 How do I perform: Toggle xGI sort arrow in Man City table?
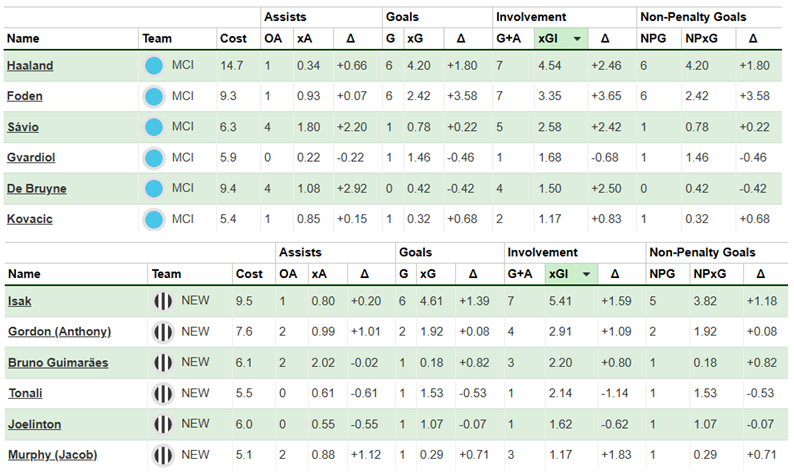point(577,39)
